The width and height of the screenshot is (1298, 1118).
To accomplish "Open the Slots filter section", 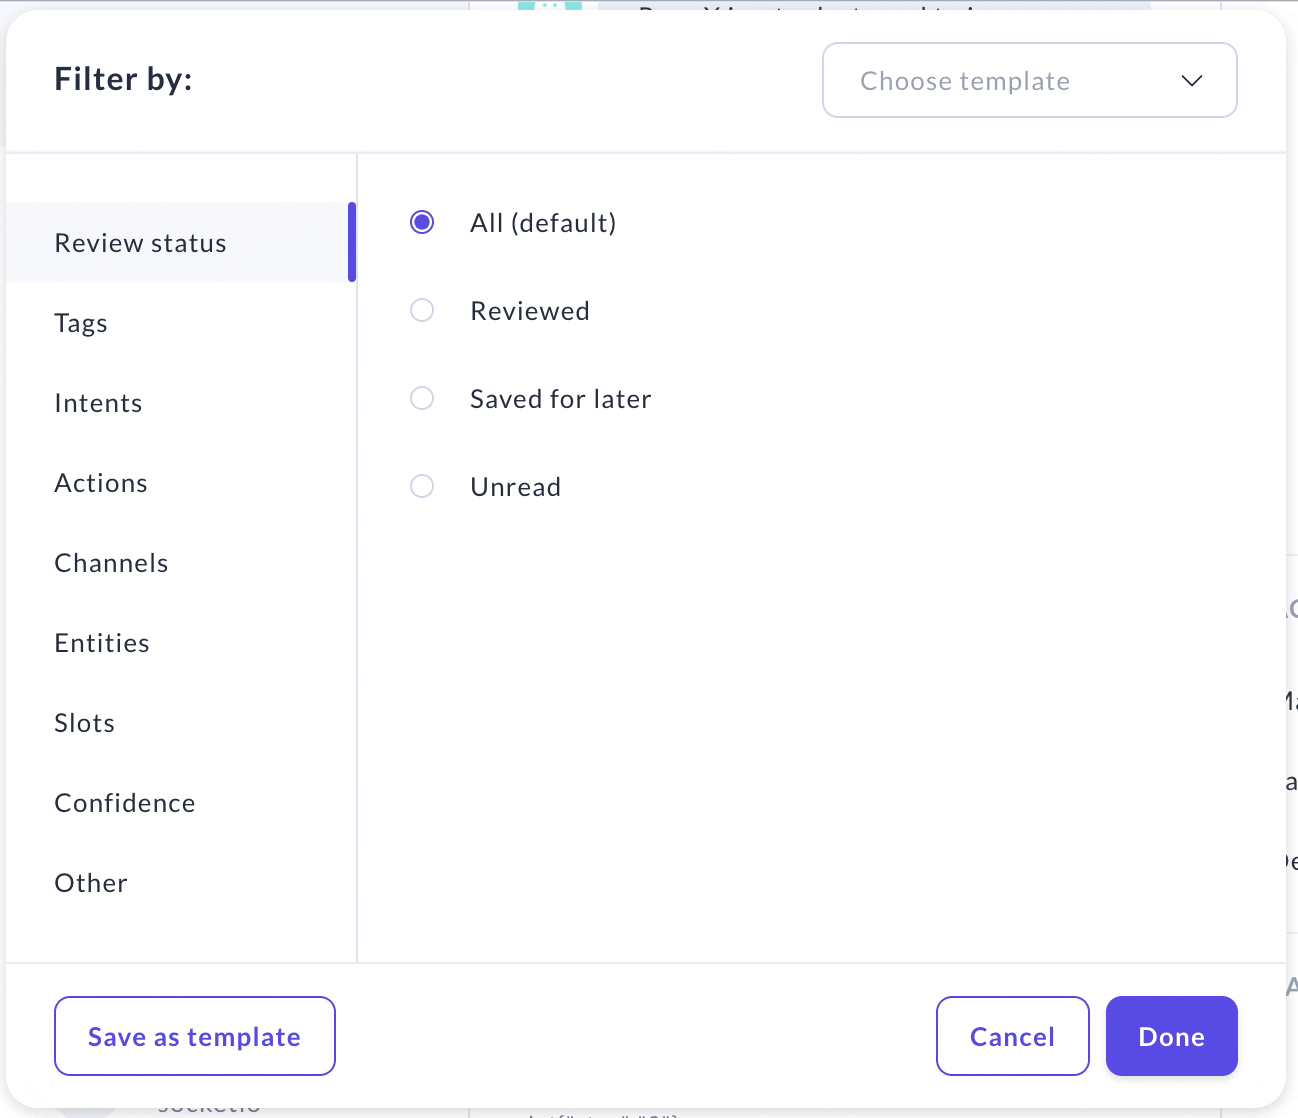I will coord(84,722).
